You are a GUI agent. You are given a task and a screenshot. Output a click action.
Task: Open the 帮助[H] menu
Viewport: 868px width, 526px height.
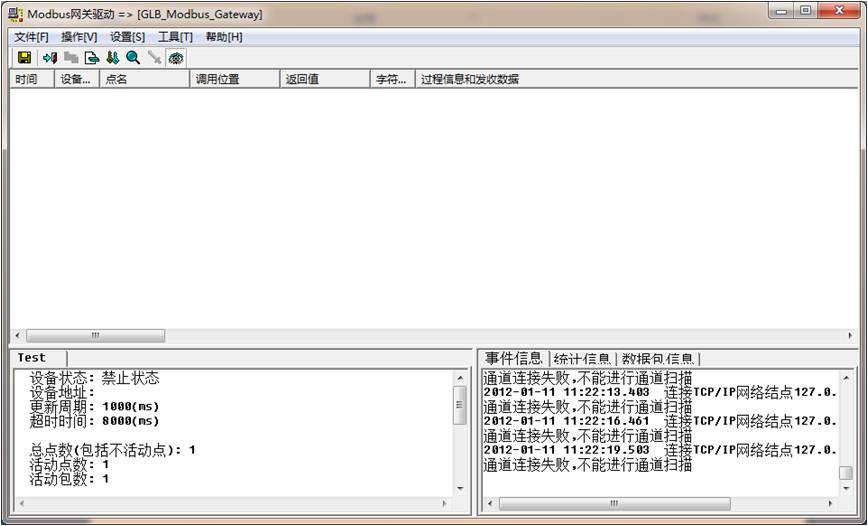tap(224, 37)
